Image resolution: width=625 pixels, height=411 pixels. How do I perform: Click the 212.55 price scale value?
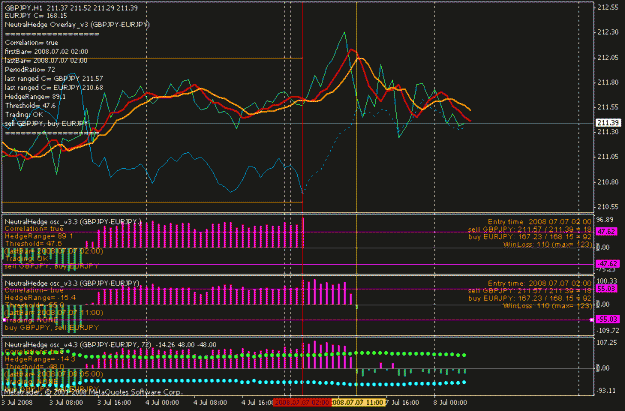point(607,8)
